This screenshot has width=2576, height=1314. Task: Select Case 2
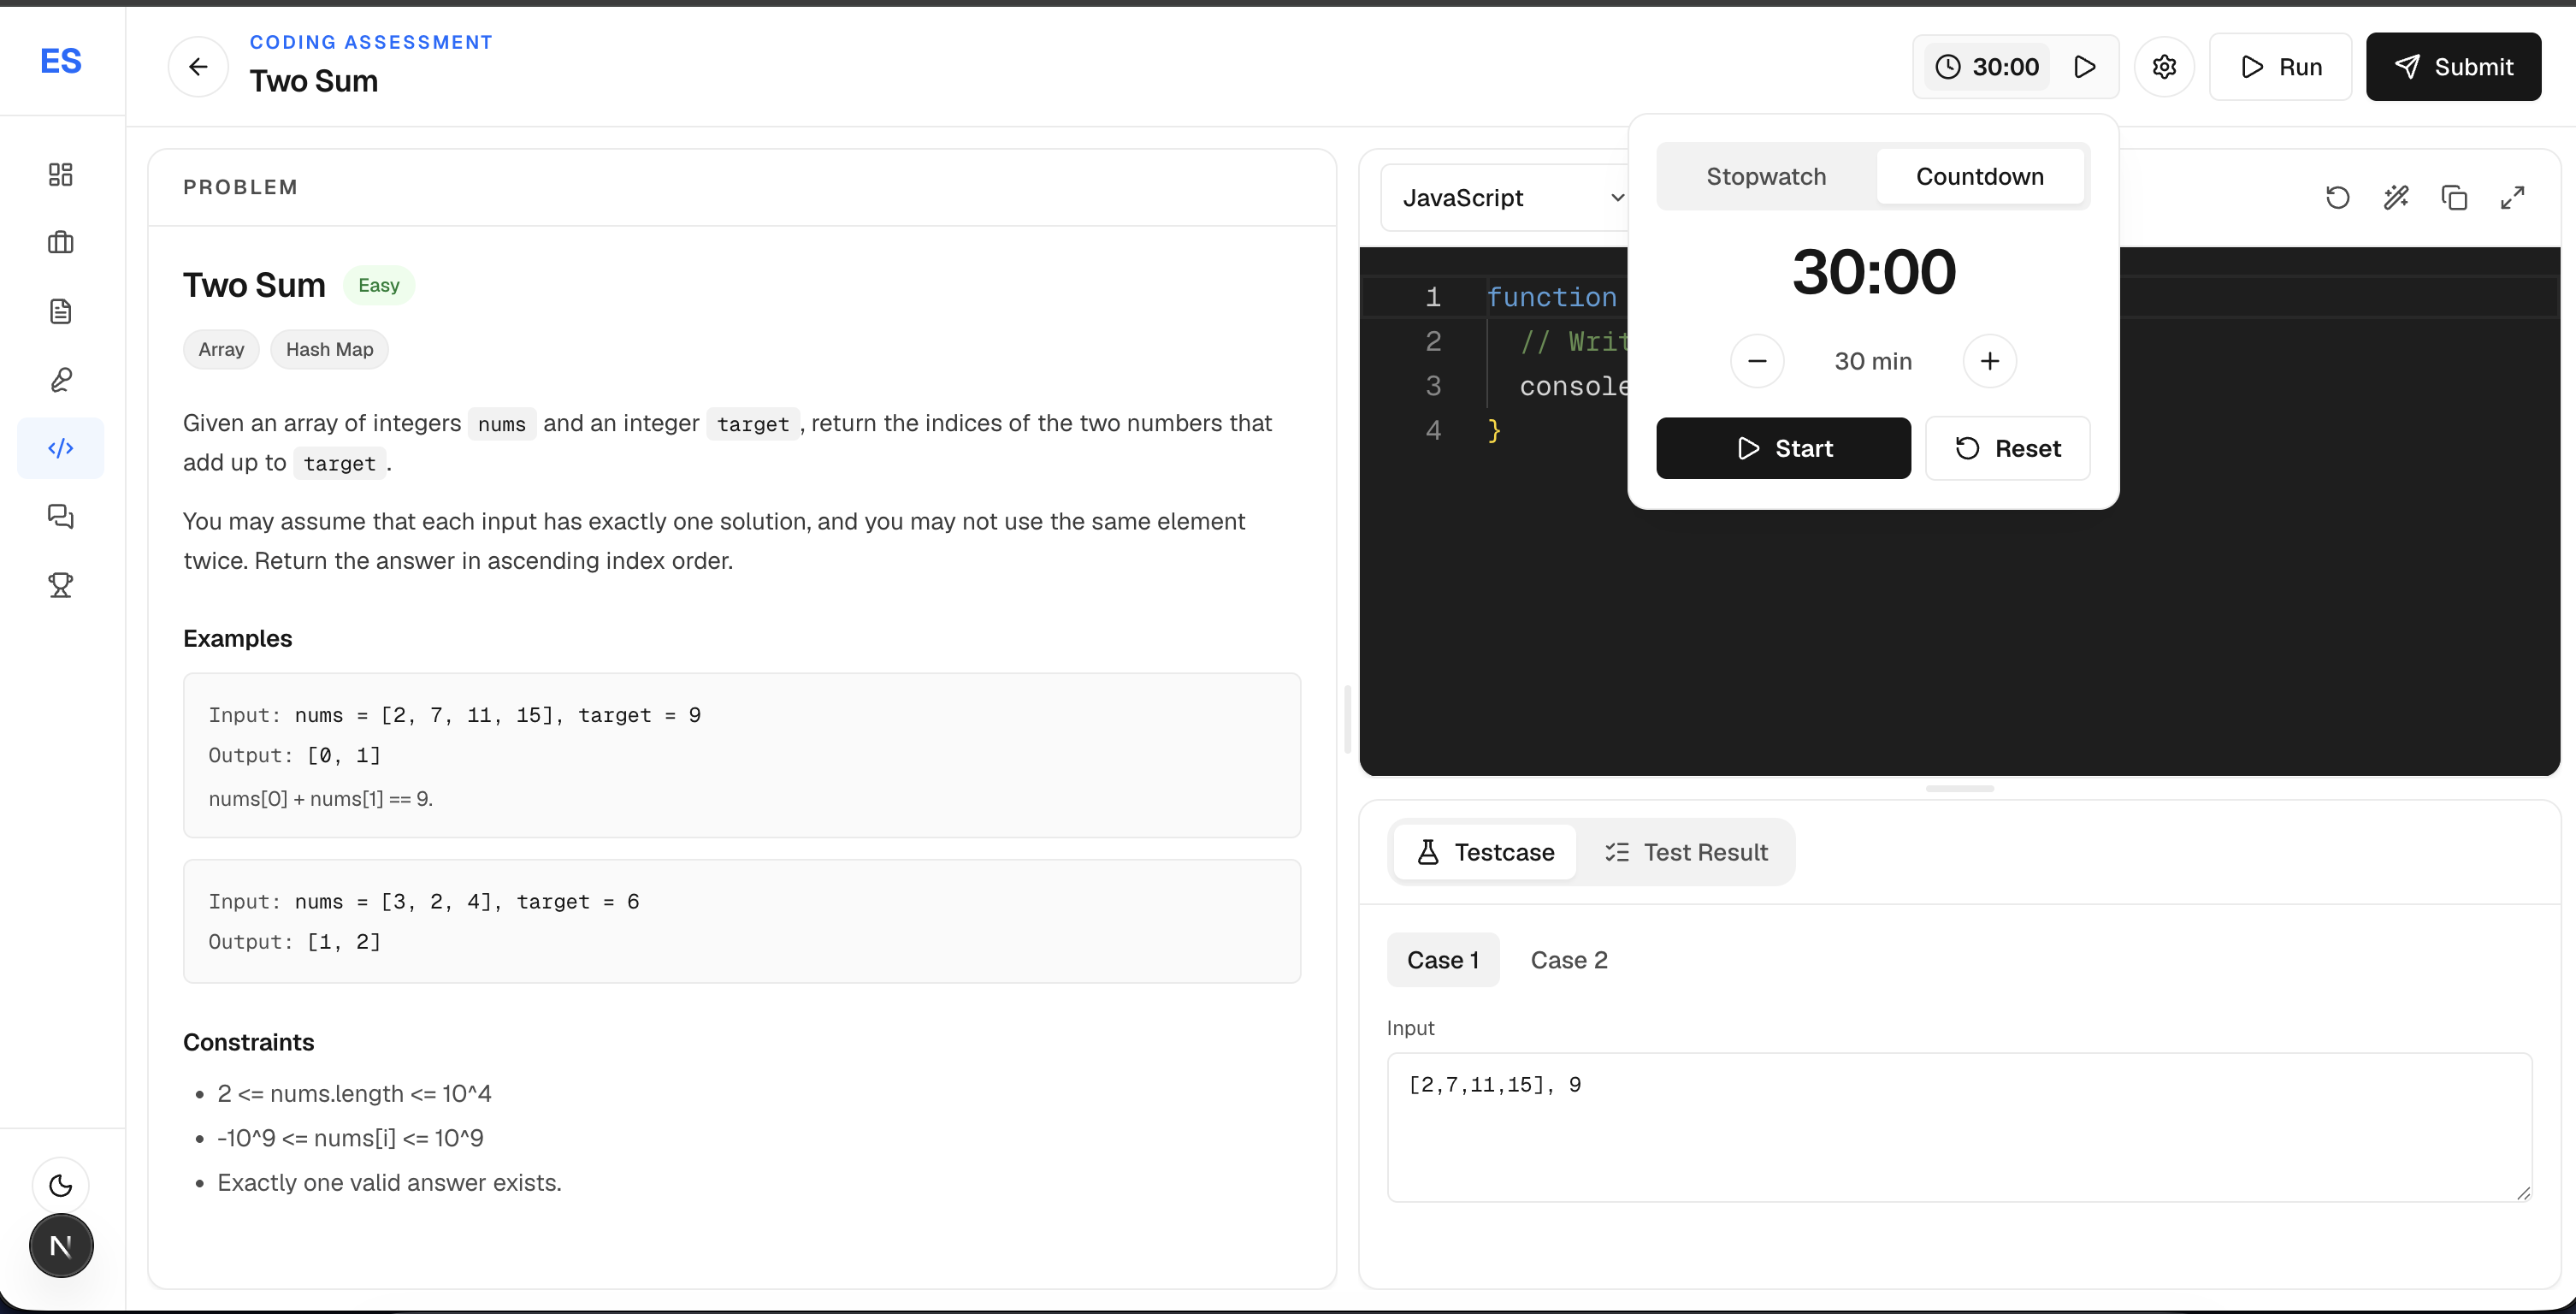click(1569, 960)
